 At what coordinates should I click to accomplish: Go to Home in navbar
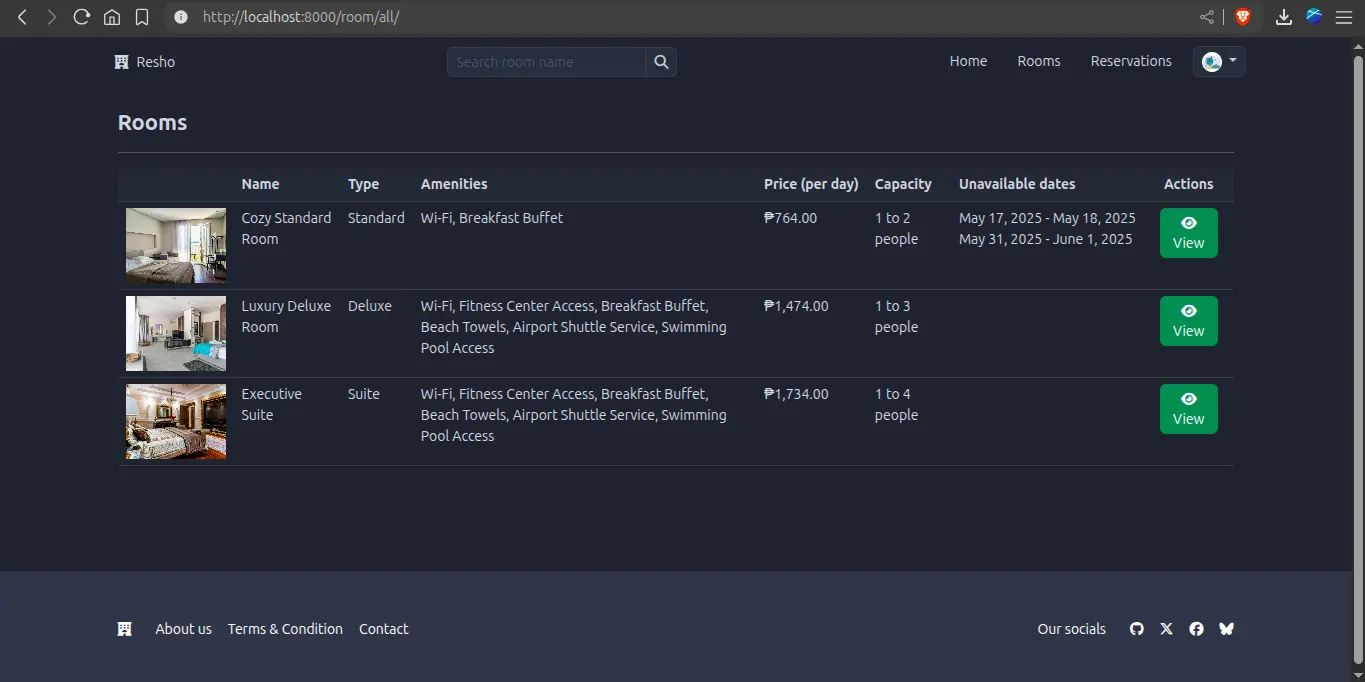tap(968, 61)
